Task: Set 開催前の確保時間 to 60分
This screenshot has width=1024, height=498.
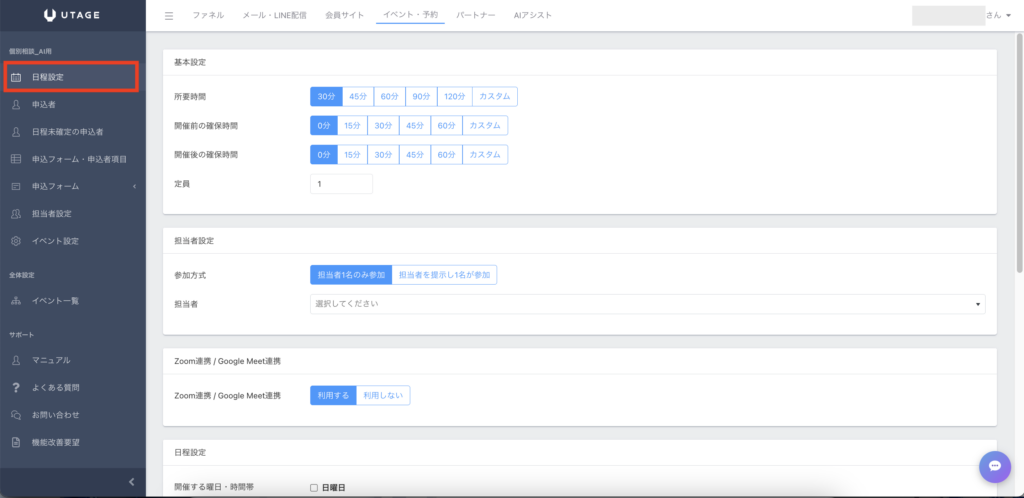Action: (447, 125)
